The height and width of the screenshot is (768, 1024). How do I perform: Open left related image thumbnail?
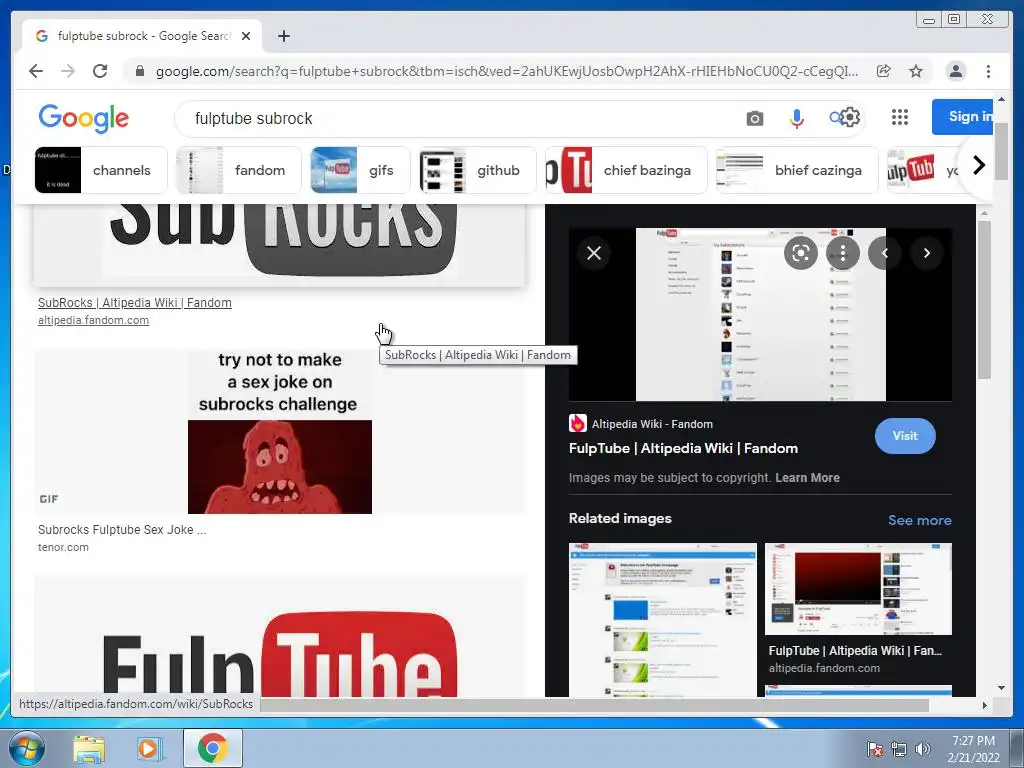663,620
